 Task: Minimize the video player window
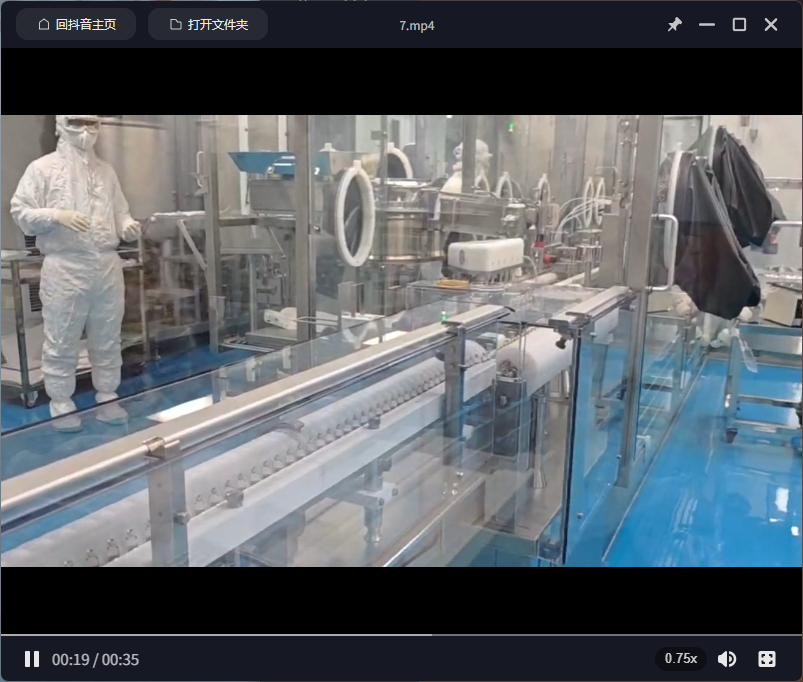click(707, 25)
